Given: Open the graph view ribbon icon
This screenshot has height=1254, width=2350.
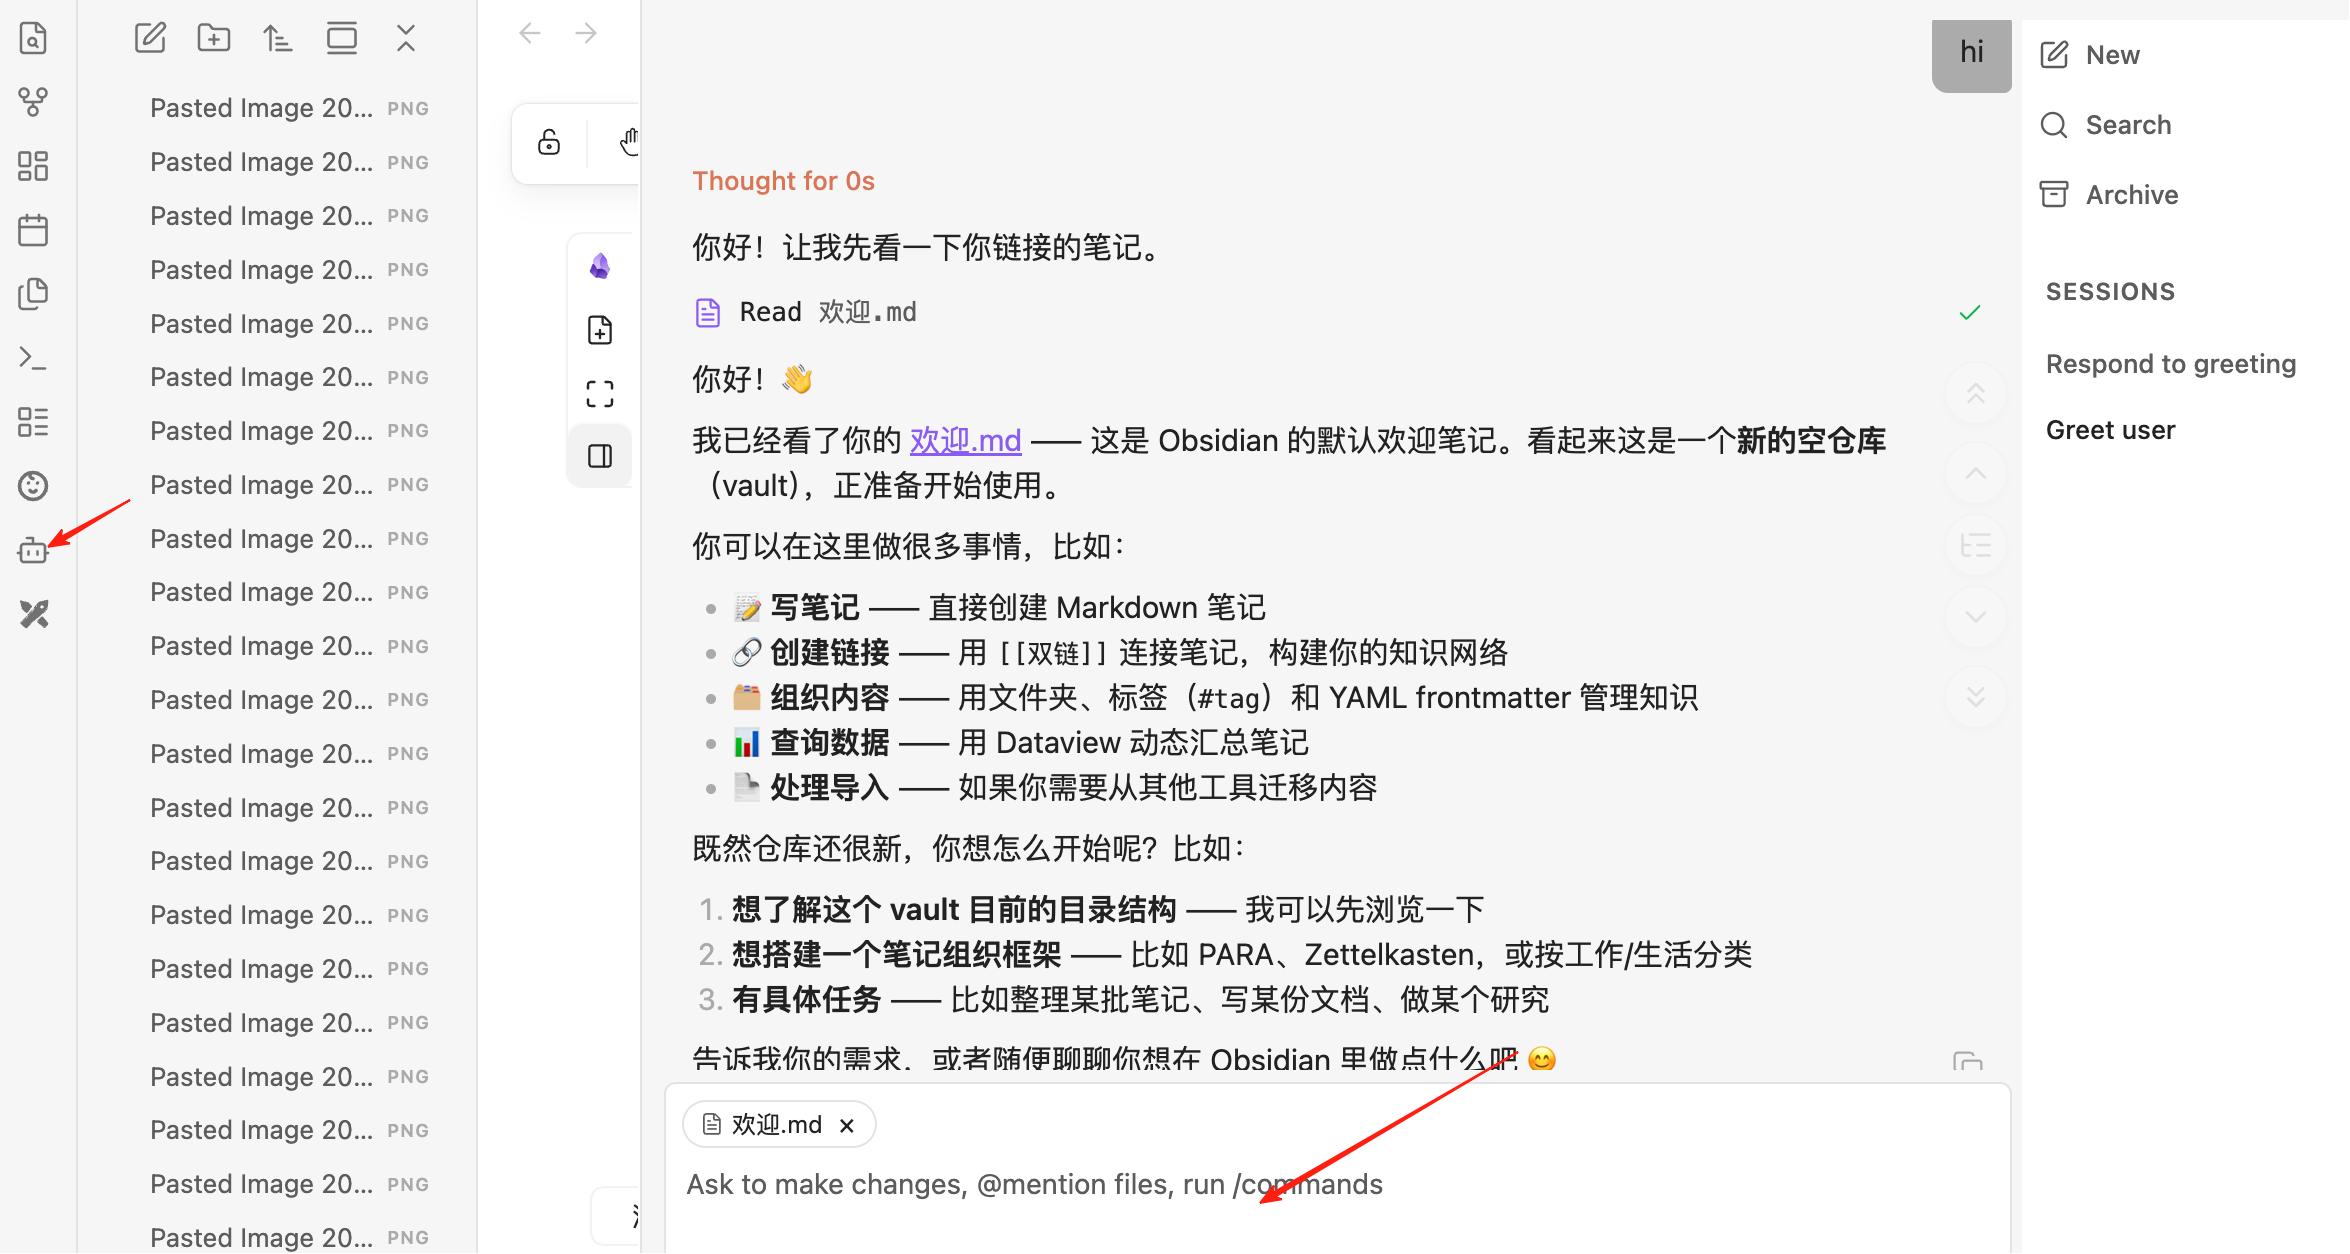Looking at the screenshot, I should [x=33, y=102].
